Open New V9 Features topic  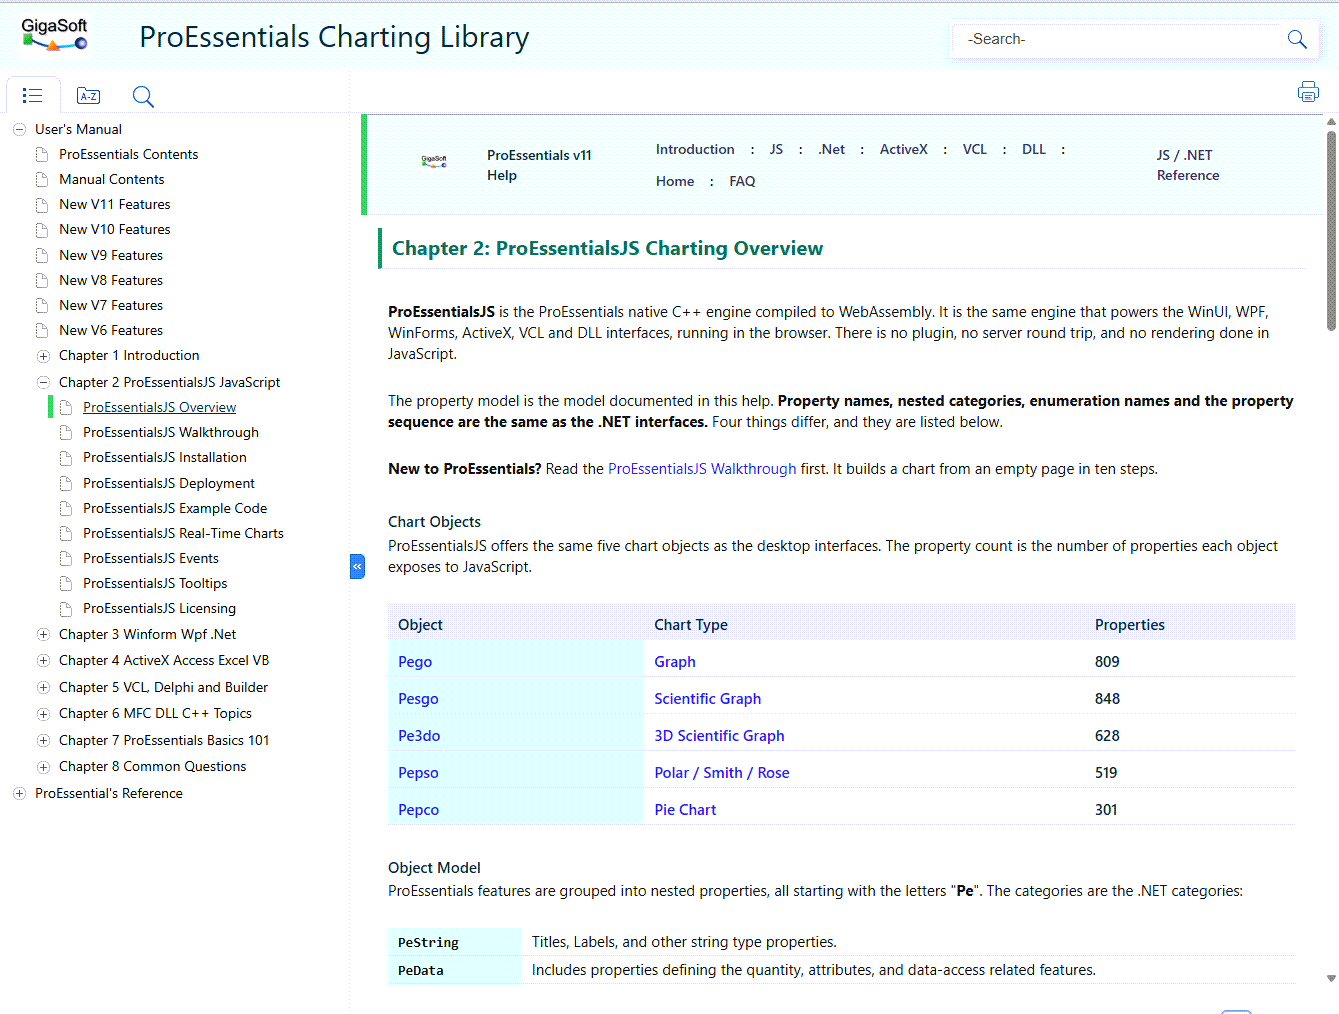[x=110, y=255]
